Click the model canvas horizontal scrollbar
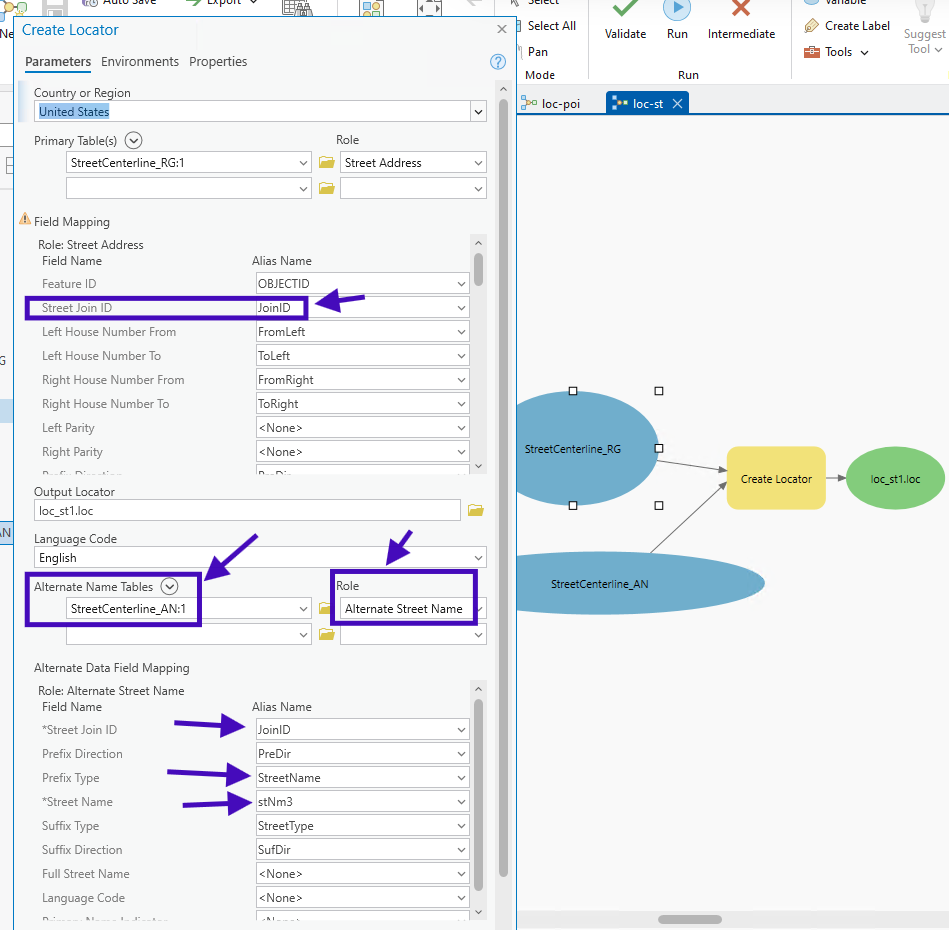 click(x=690, y=919)
